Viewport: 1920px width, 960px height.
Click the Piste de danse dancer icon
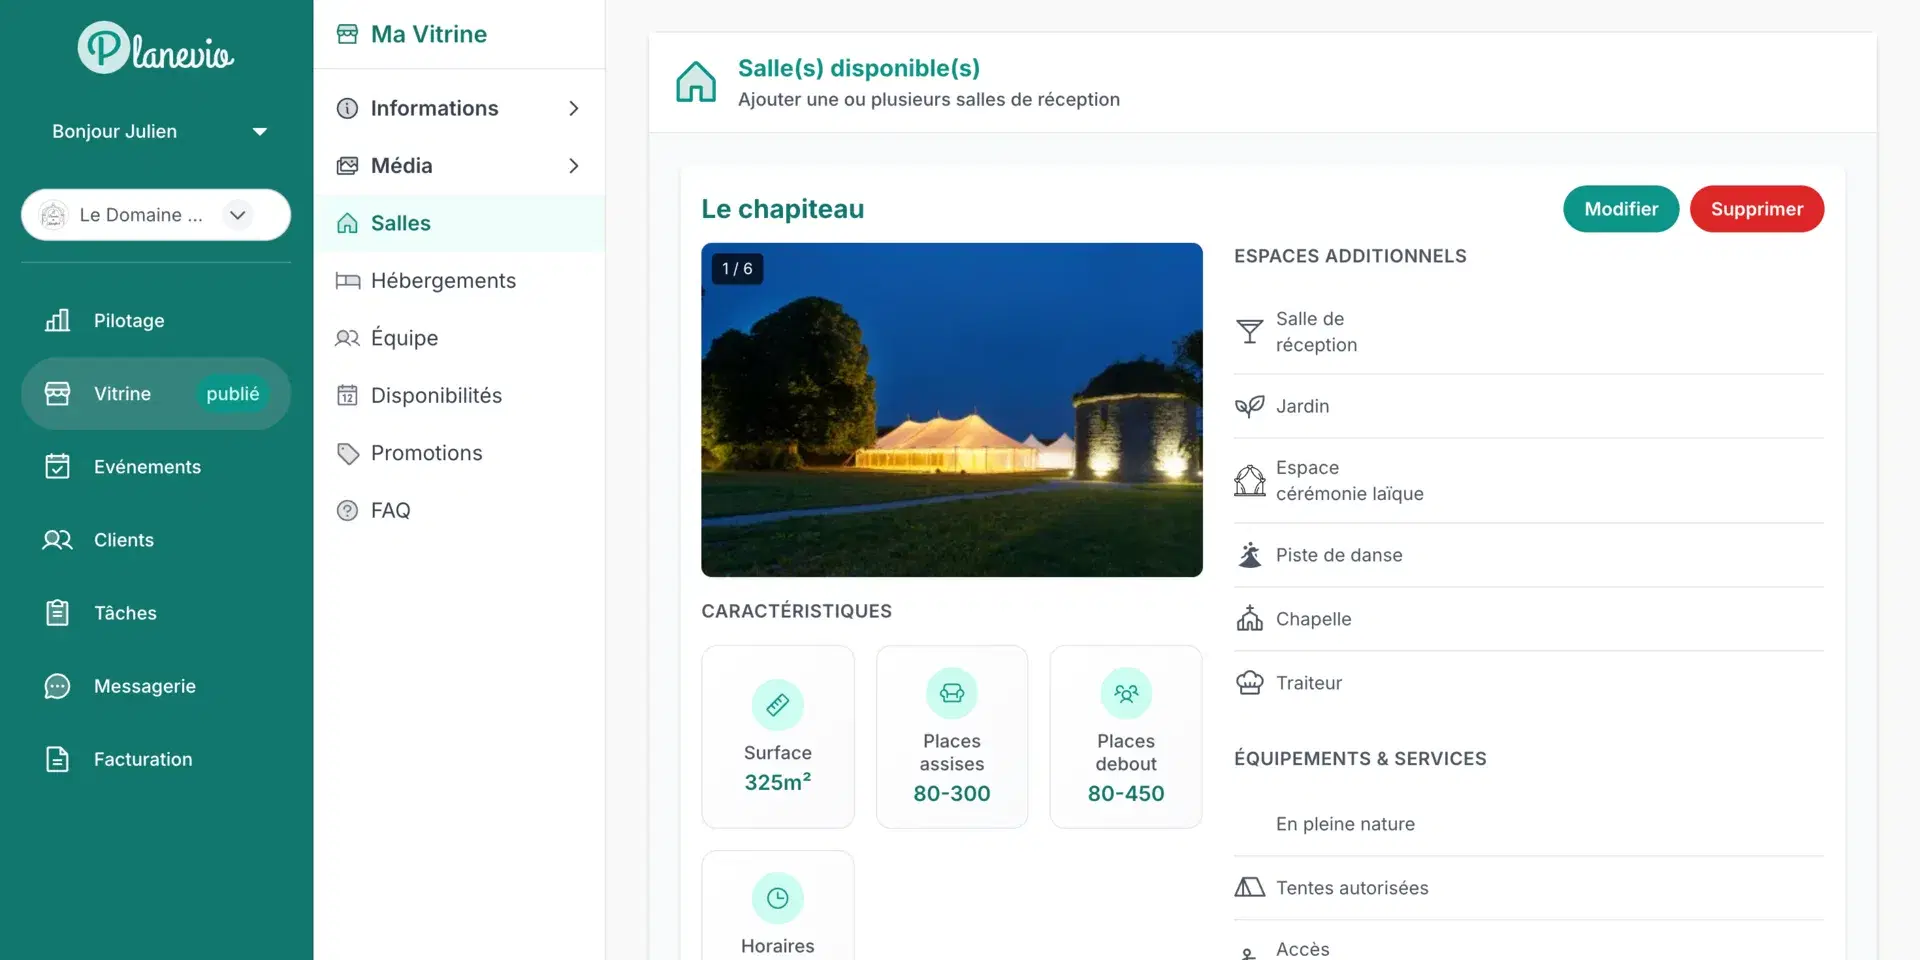(x=1249, y=555)
